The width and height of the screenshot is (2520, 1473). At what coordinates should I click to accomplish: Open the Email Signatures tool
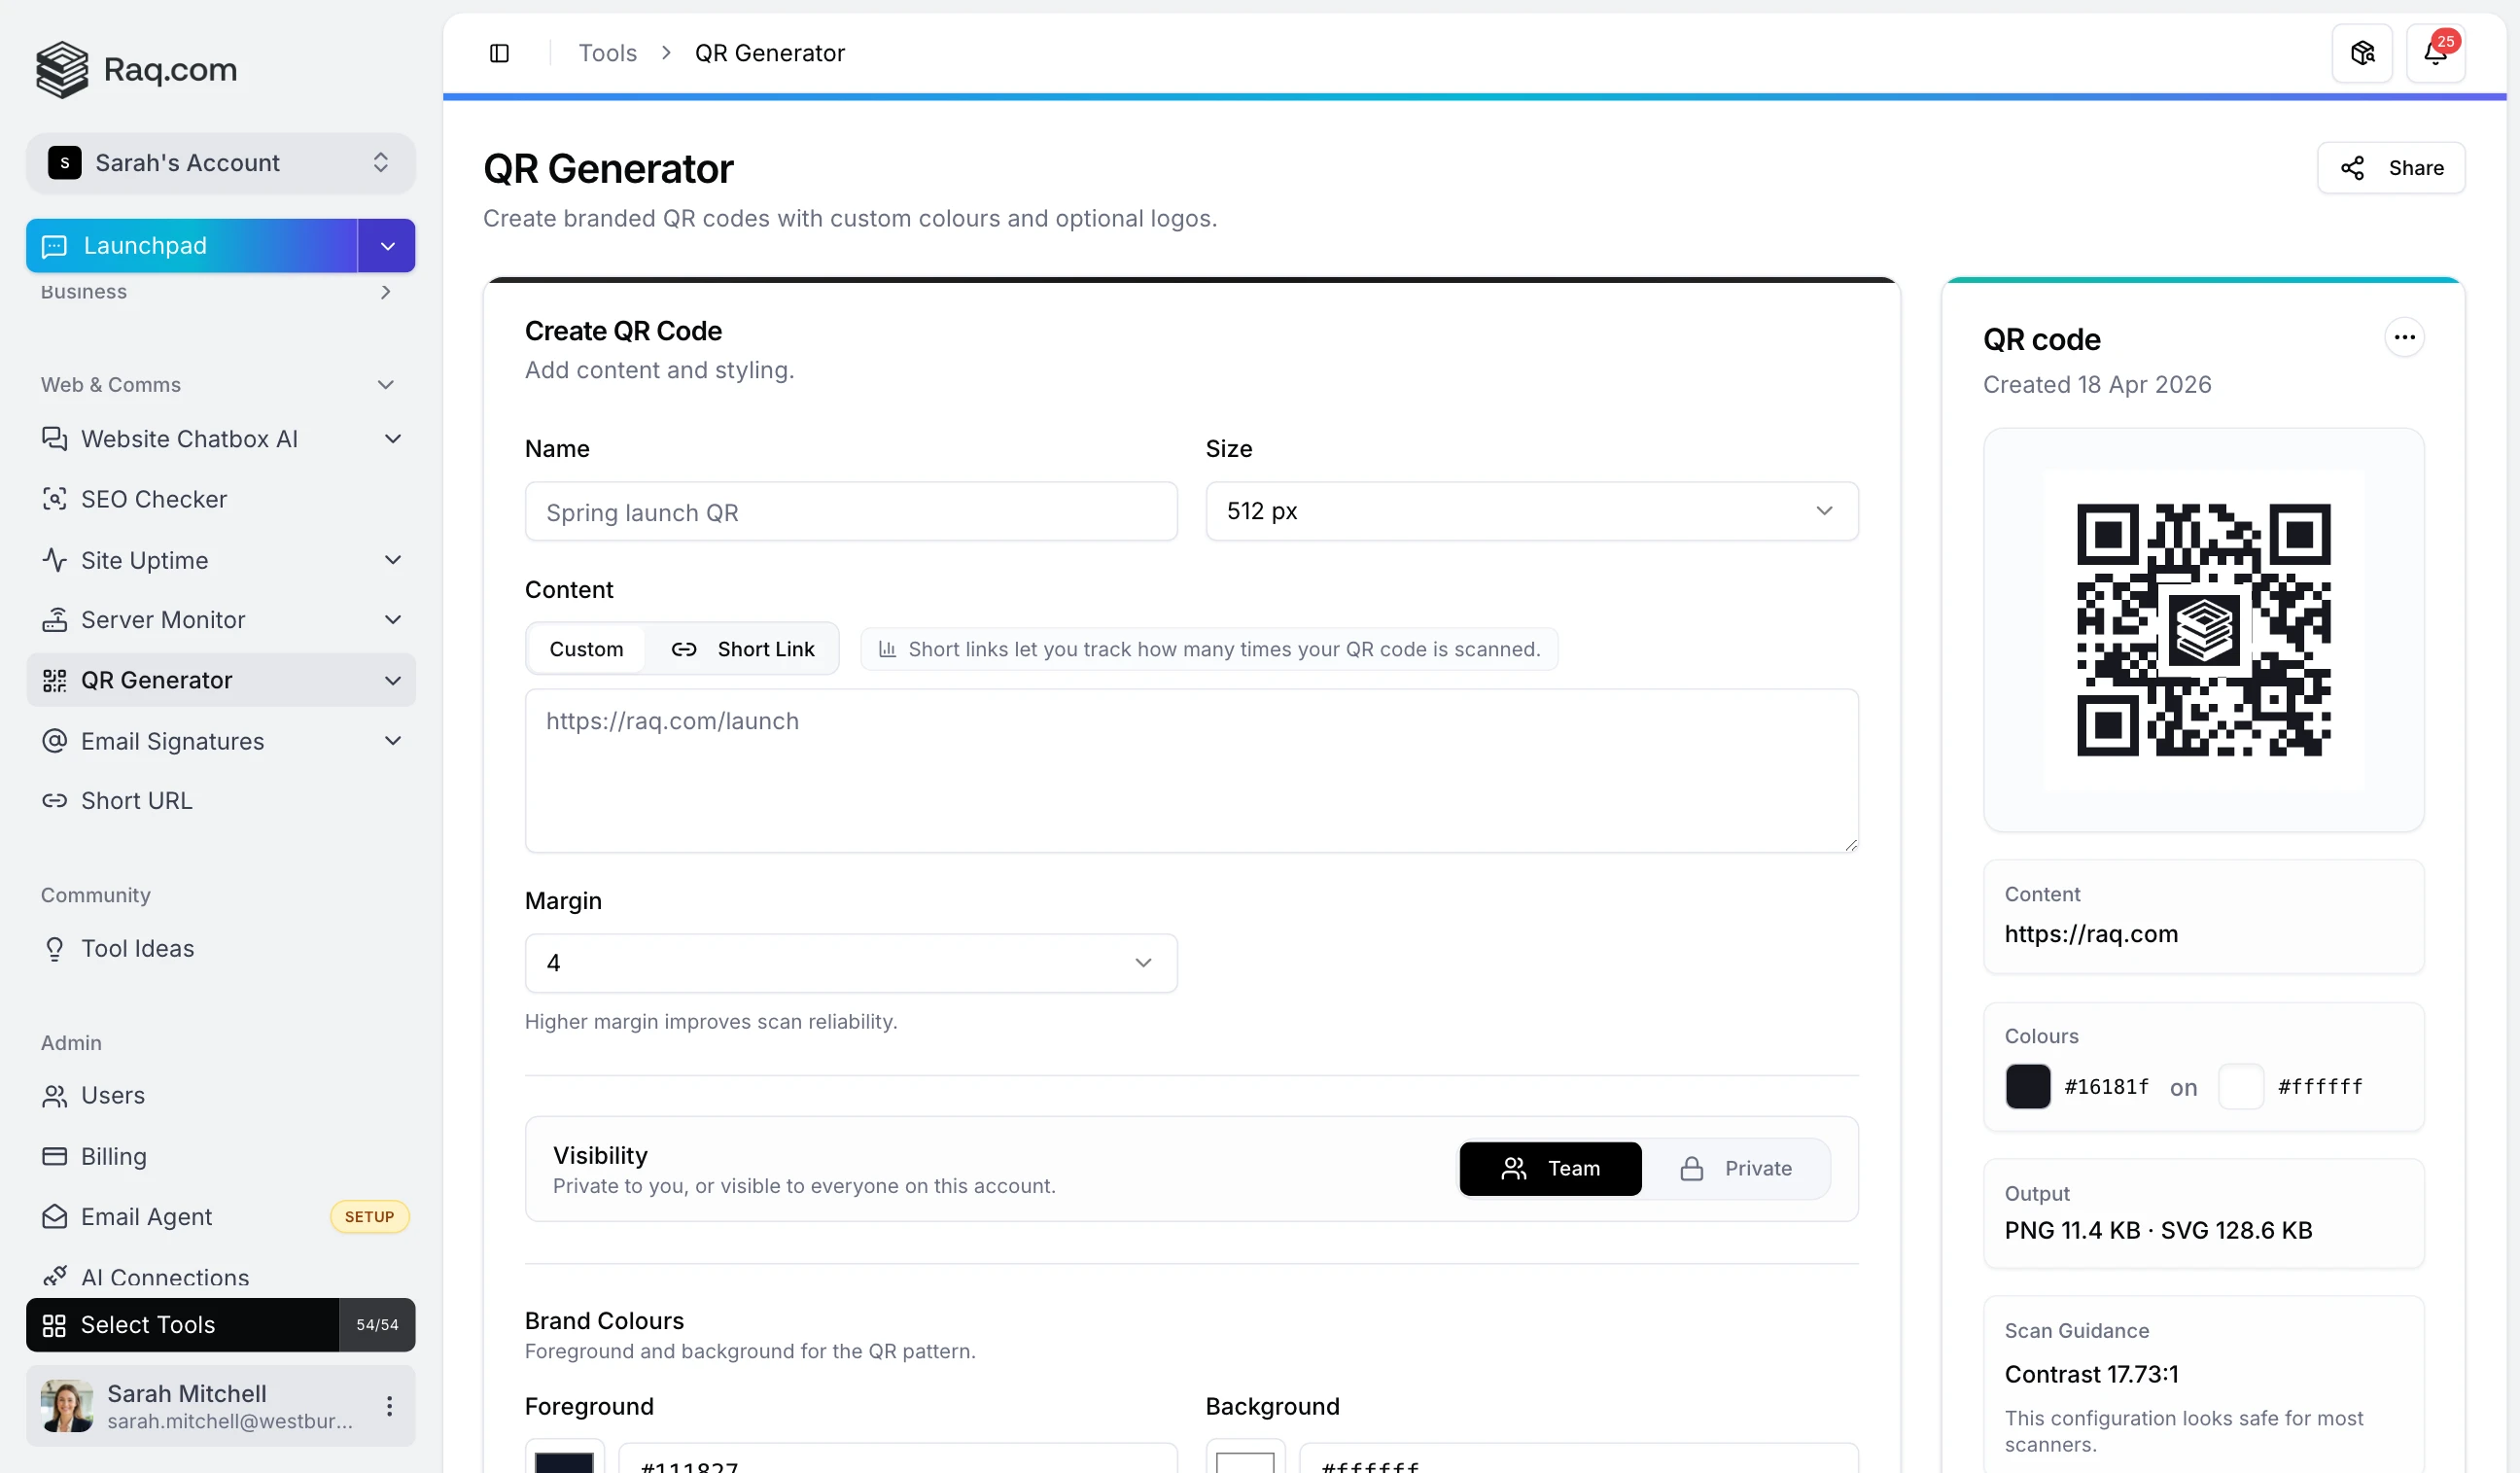(172, 741)
